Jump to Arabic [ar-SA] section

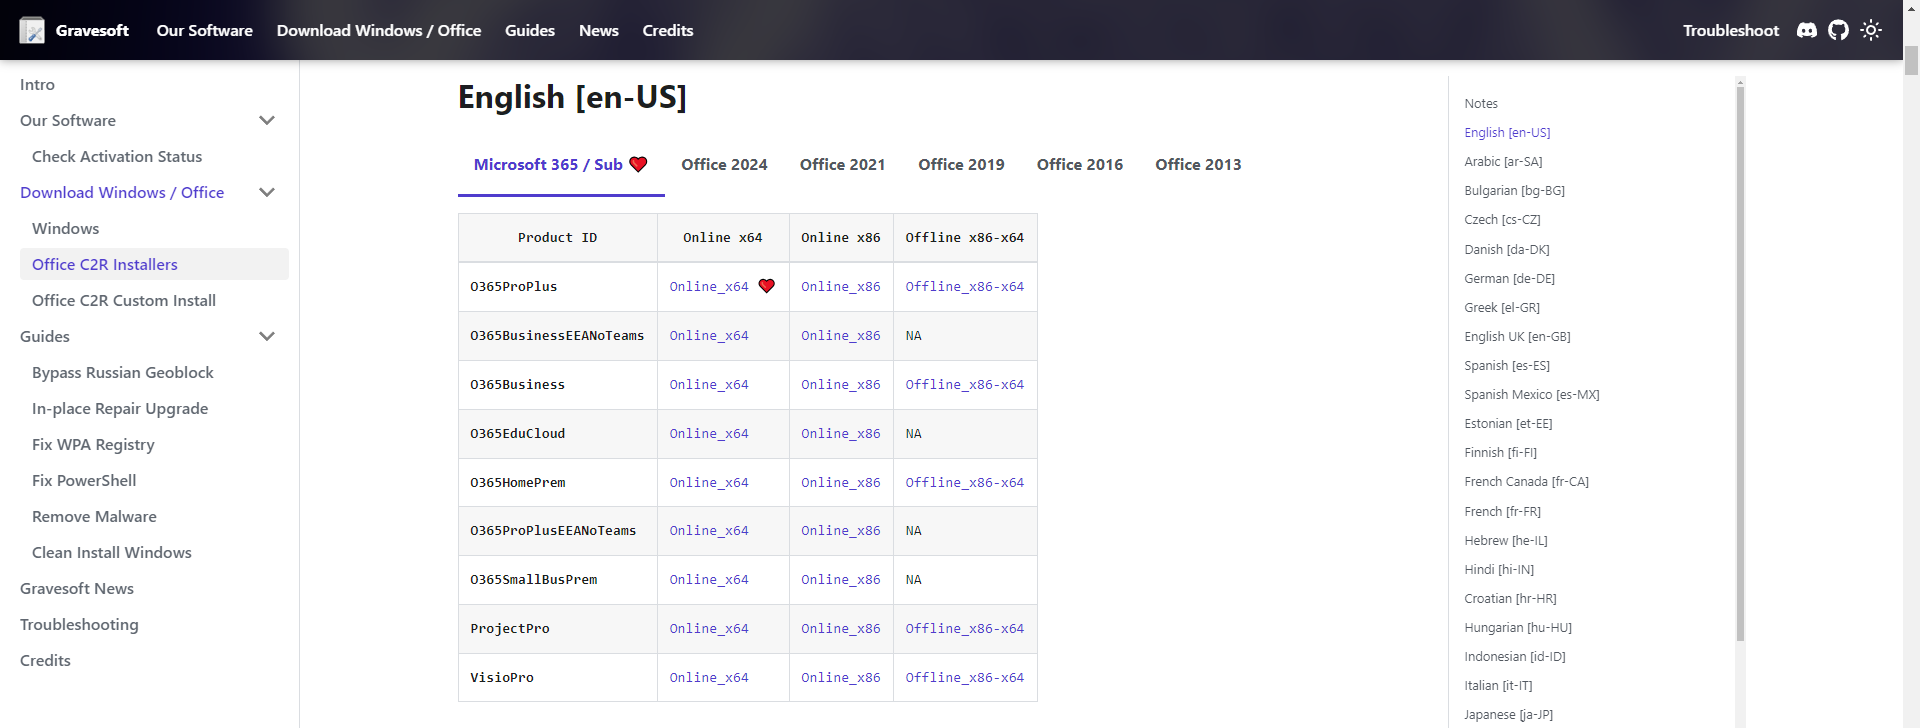coord(1503,162)
